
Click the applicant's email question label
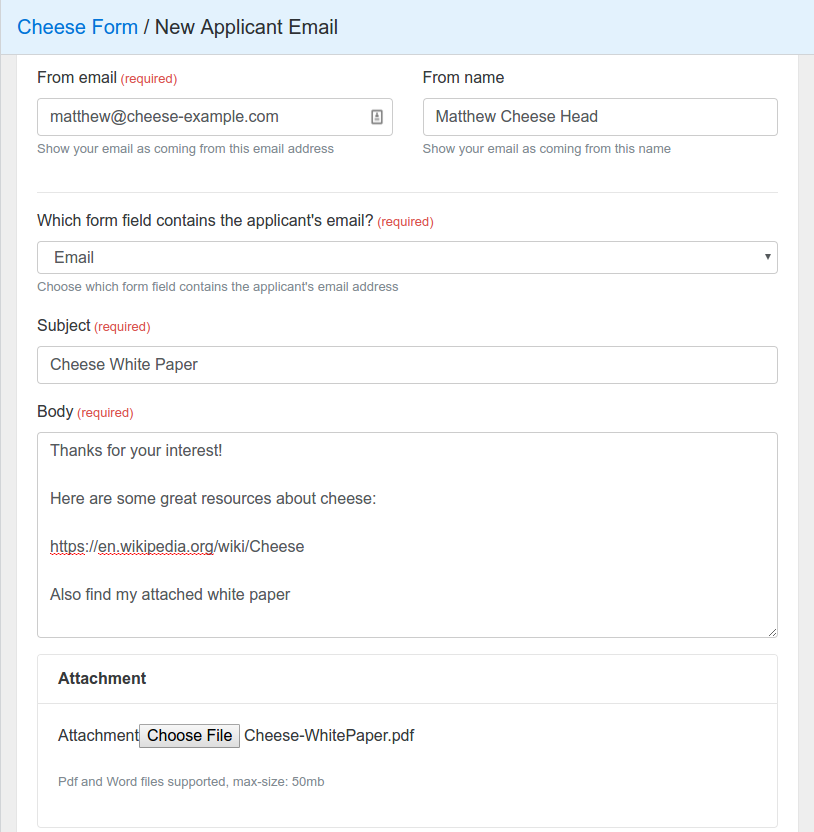pyautogui.click(x=204, y=221)
